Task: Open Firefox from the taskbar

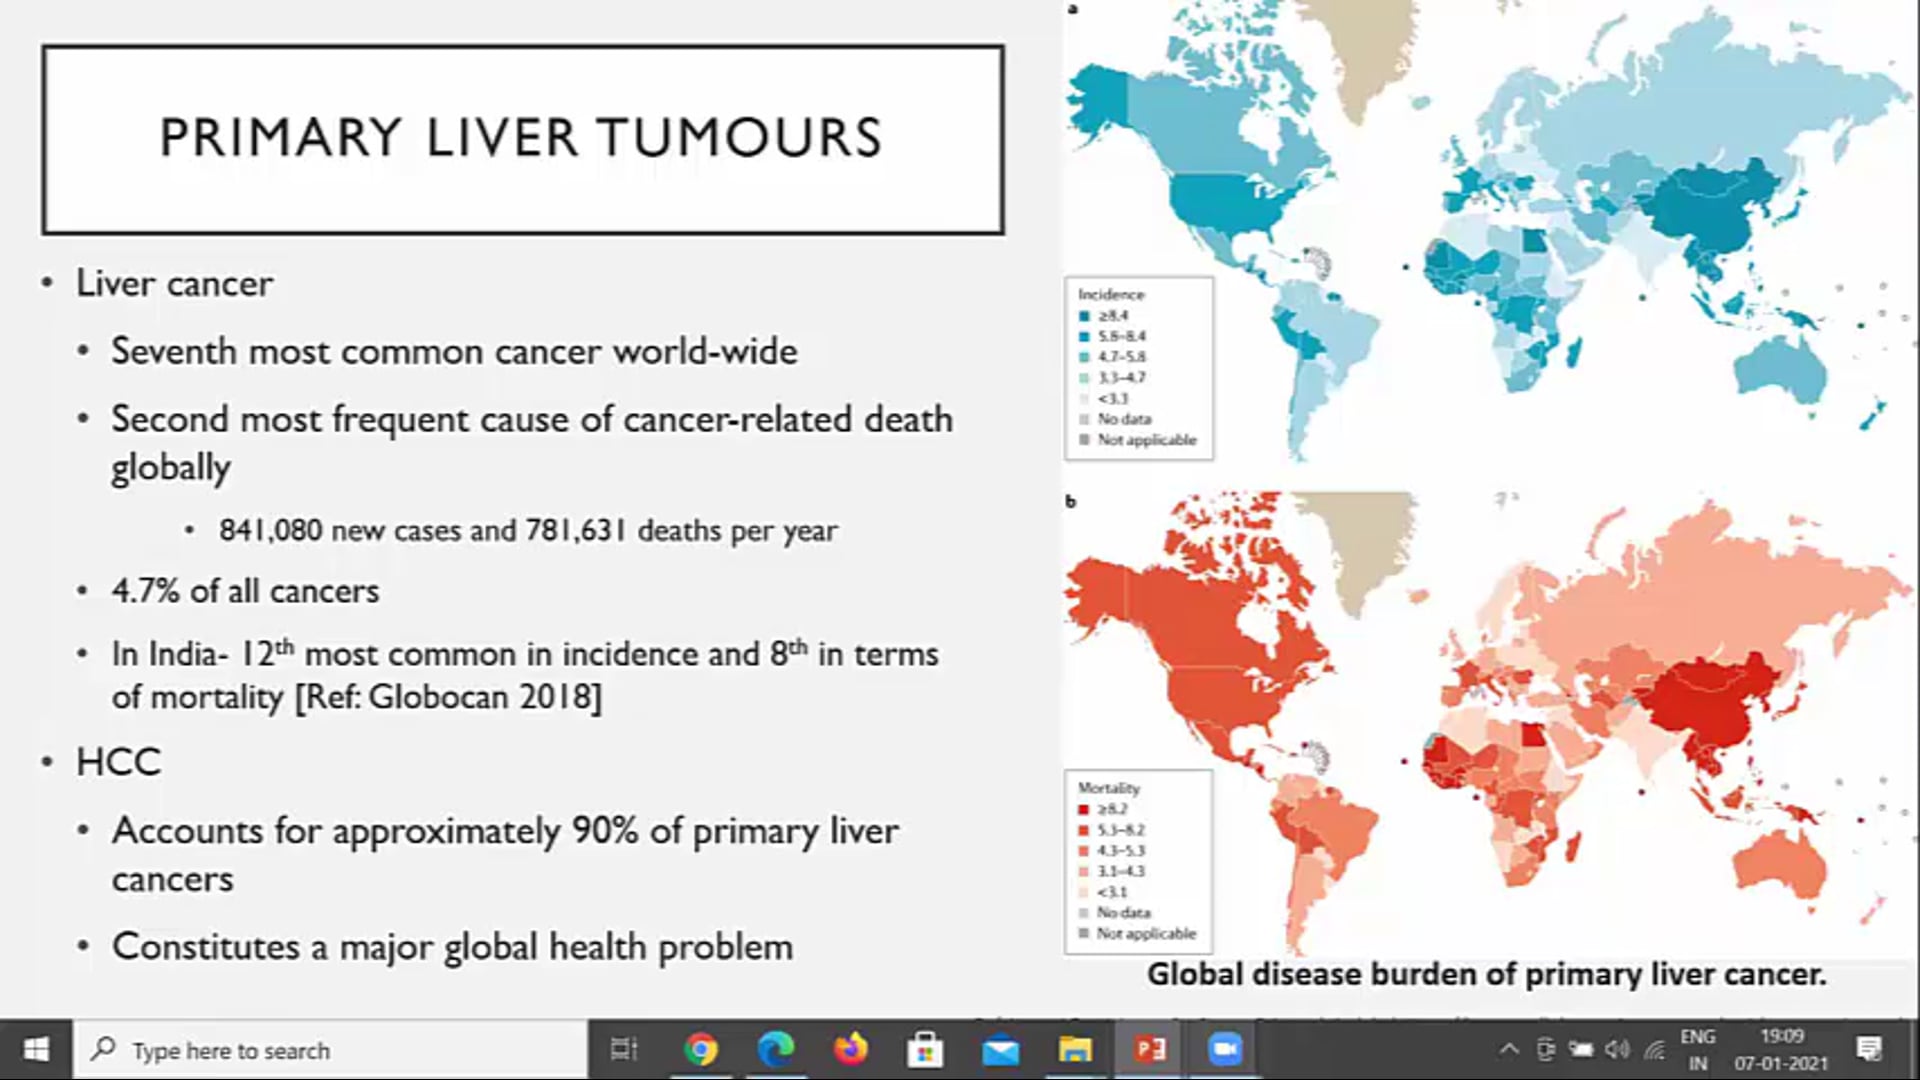Action: coord(852,1050)
